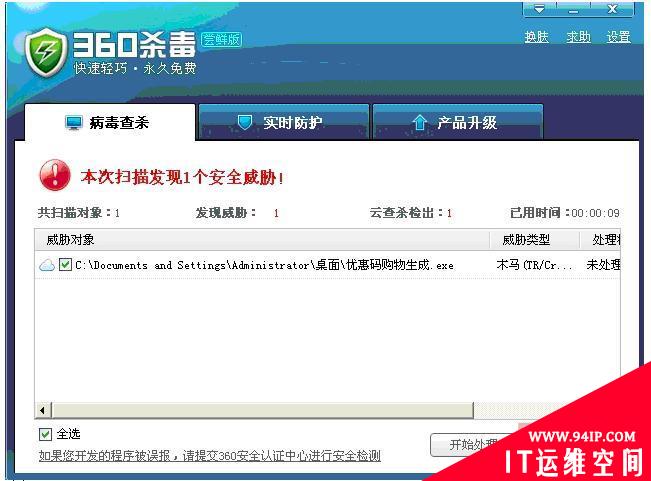This screenshot has height=481, width=651.
Task: Close the 360 antivirus window
Action: point(612,9)
